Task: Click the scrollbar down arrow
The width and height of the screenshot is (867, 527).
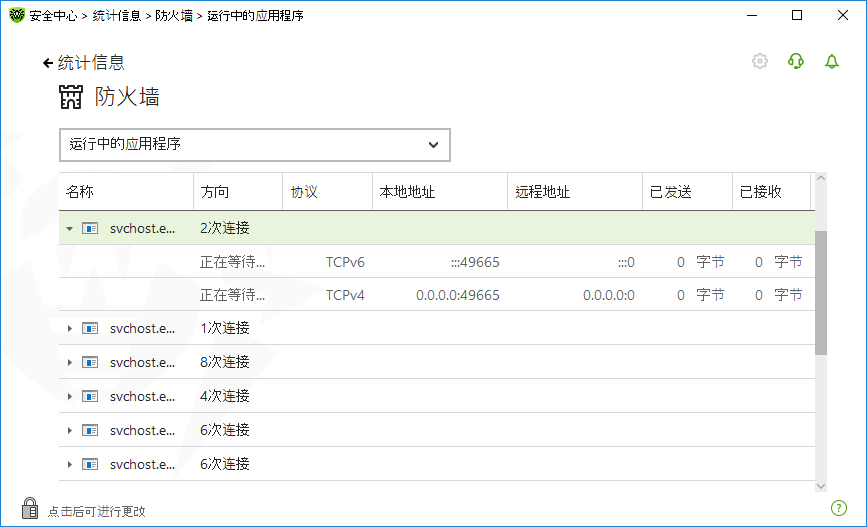Action: pyautogui.click(x=821, y=485)
